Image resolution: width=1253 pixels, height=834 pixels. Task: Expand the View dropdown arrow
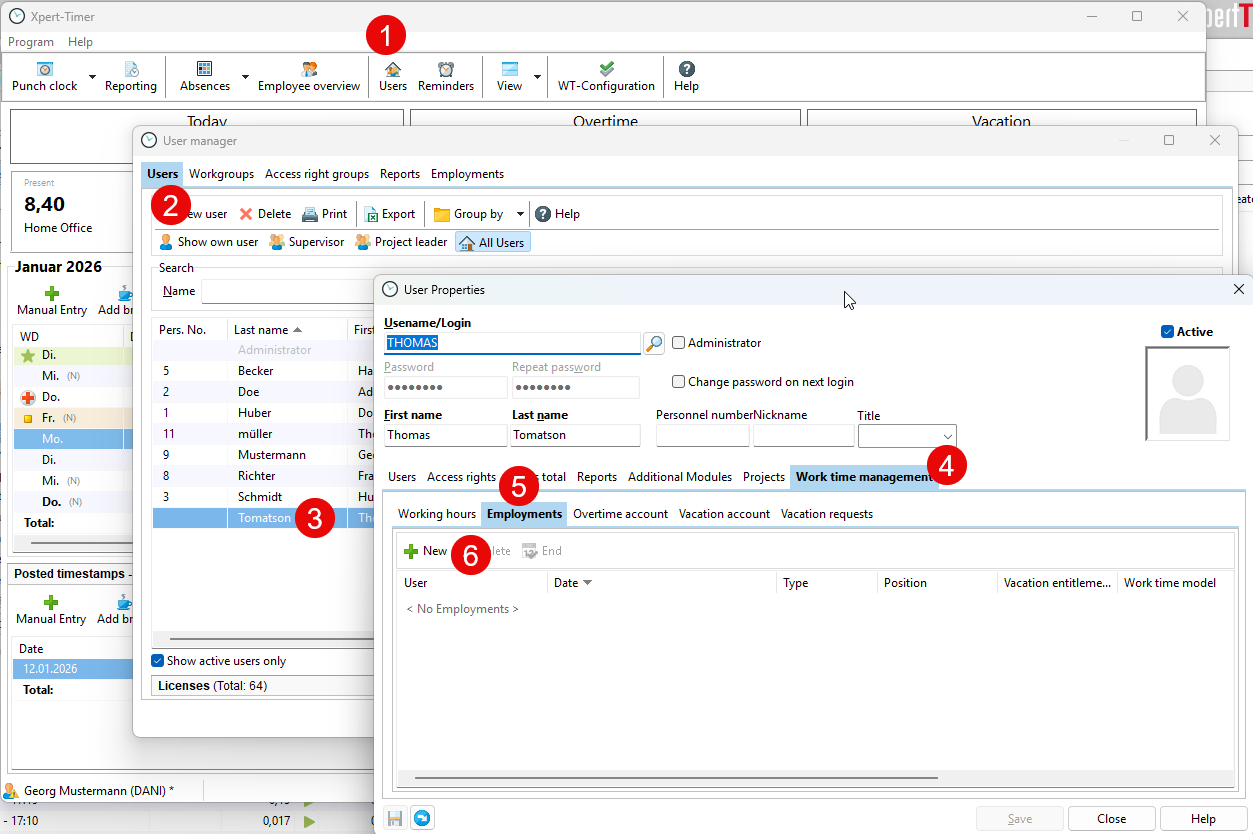[x=537, y=77]
